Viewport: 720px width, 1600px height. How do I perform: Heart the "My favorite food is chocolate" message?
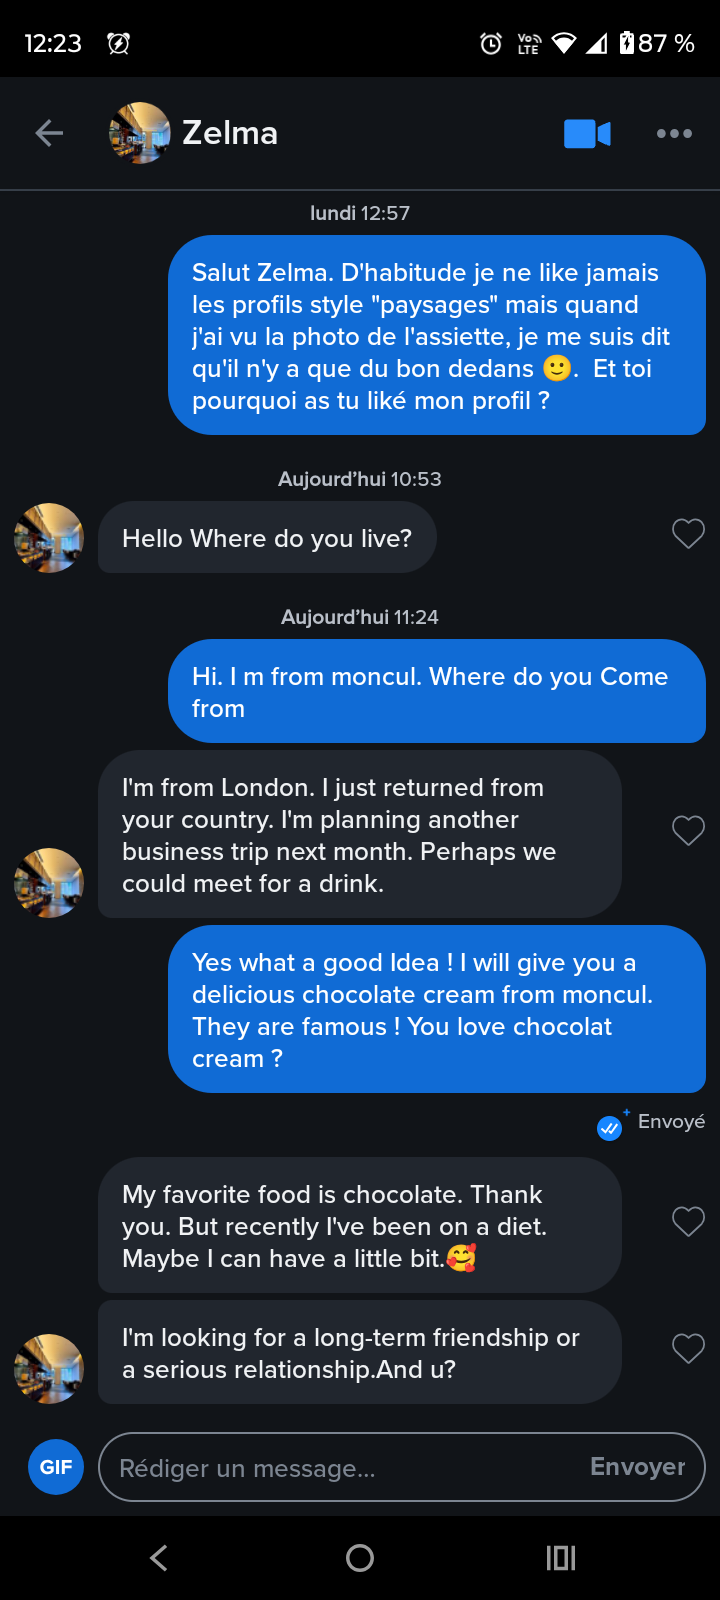pyautogui.click(x=688, y=1221)
